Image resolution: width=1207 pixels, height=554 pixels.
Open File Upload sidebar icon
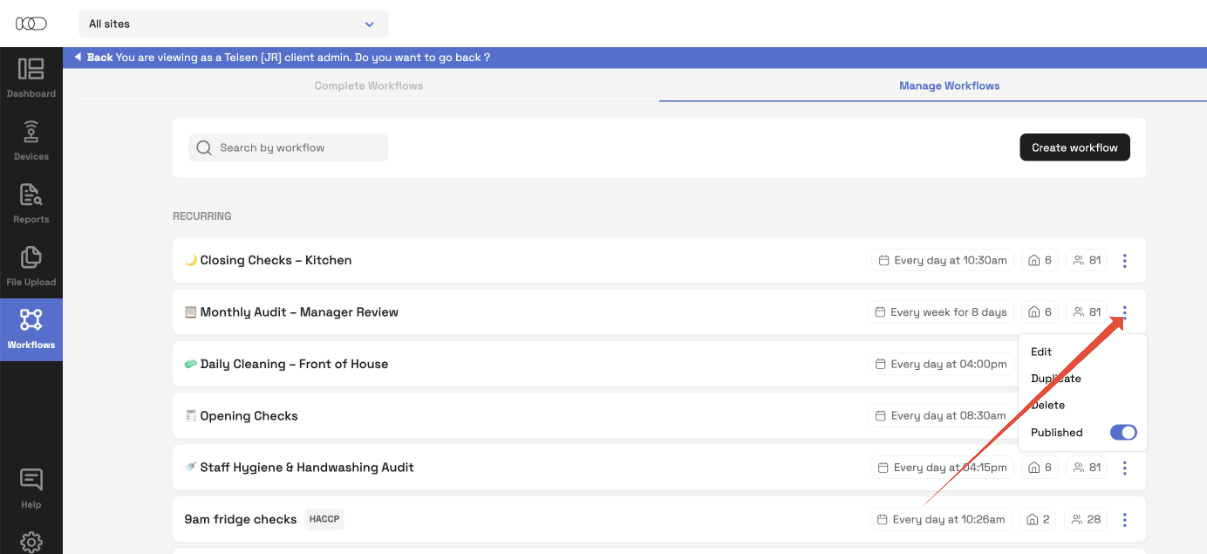coord(31,266)
